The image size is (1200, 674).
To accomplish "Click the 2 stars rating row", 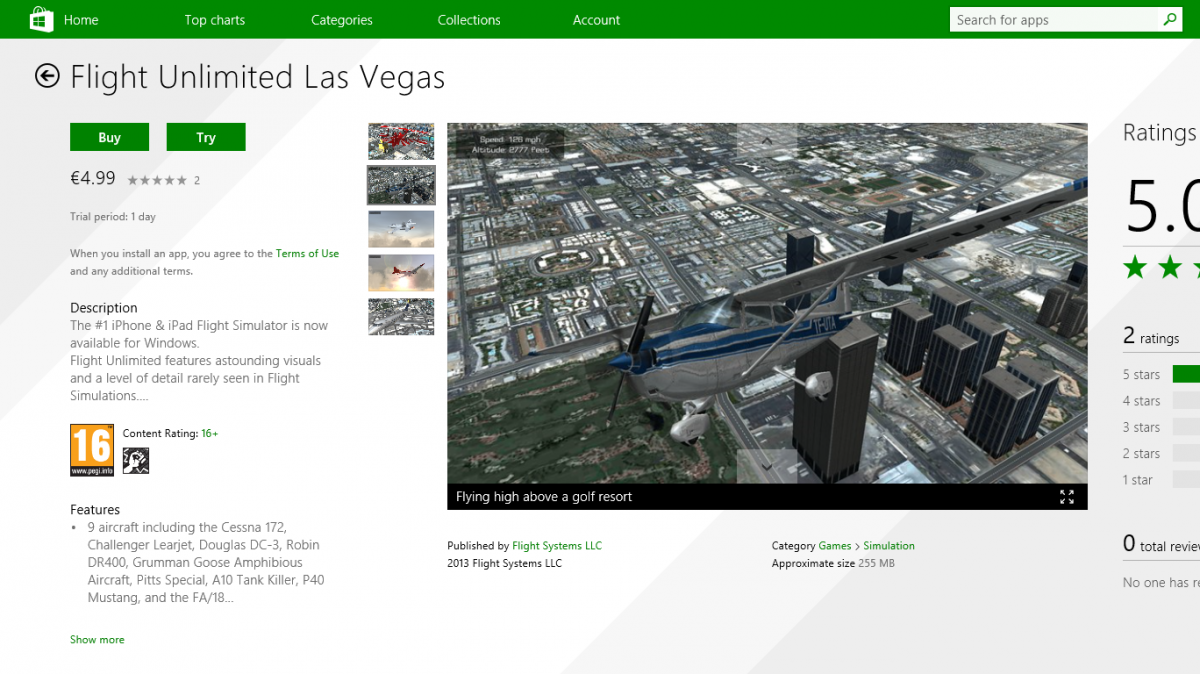I will tap(1161, 454).
